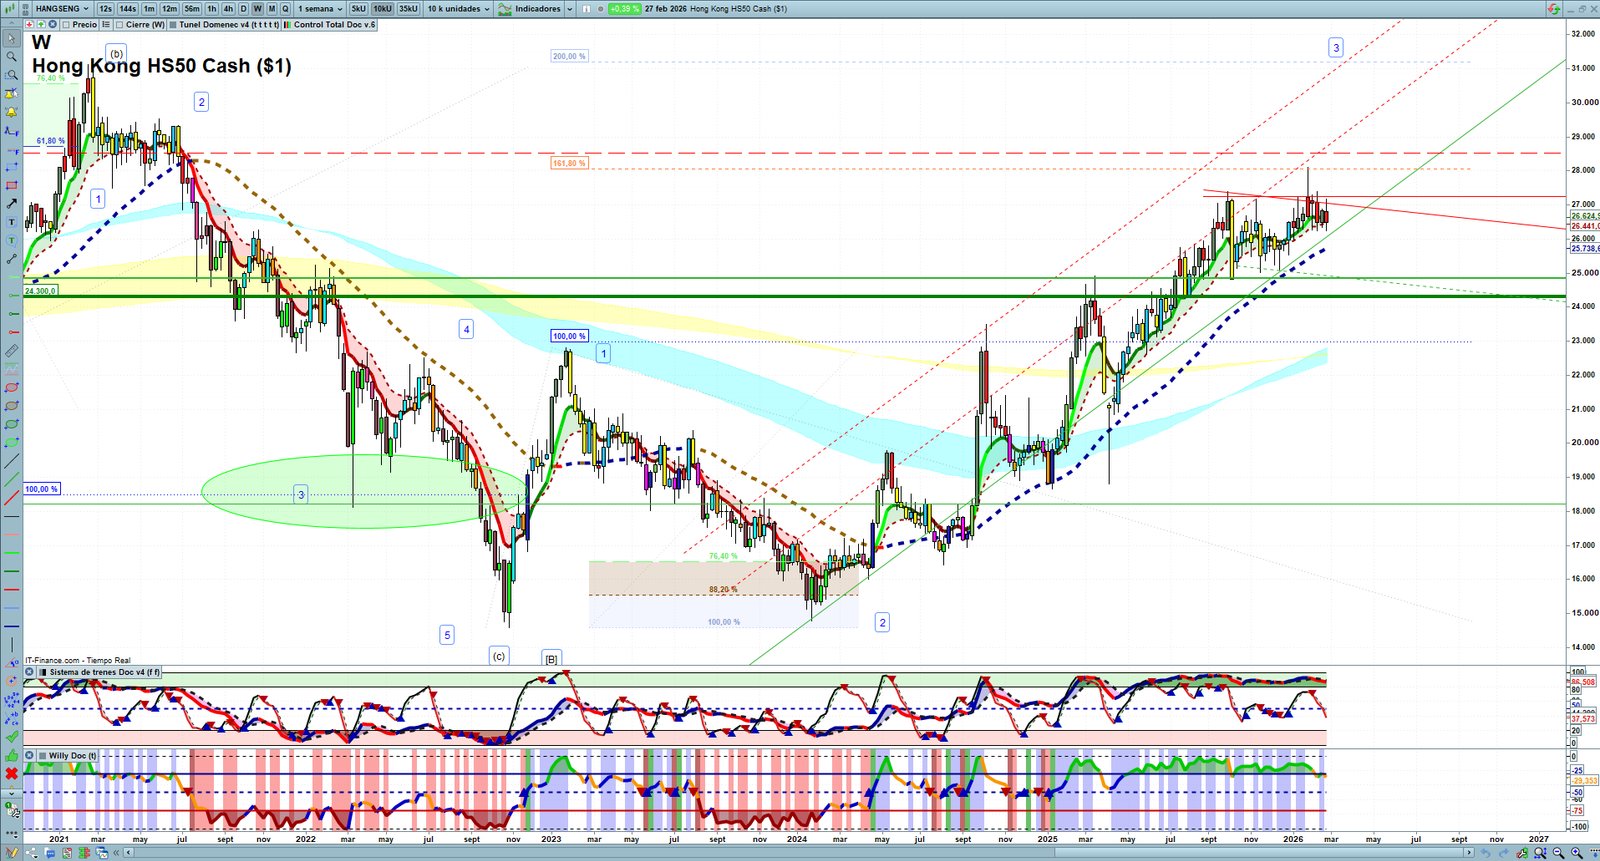Choose the red rectangle drawing tool

click(x=11, y=185)
